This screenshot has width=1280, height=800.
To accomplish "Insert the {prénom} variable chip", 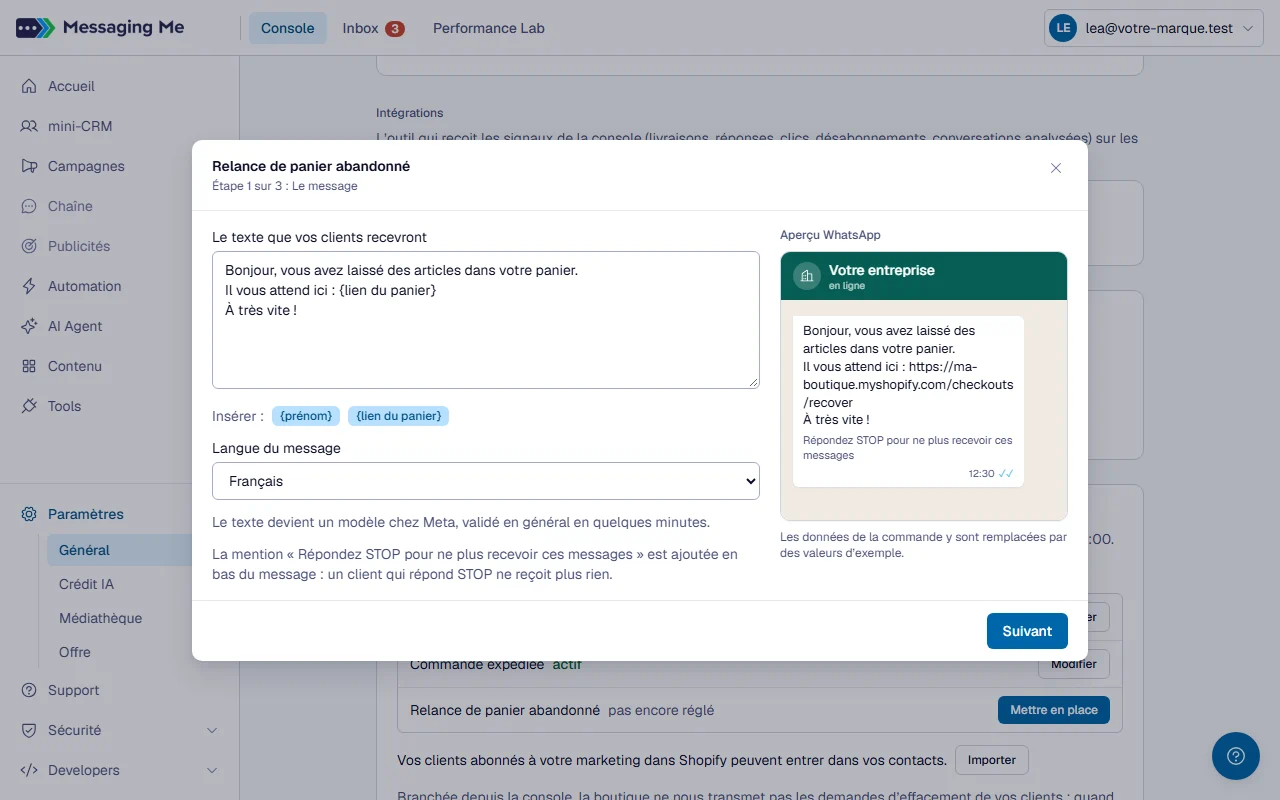I will (306, 415).
